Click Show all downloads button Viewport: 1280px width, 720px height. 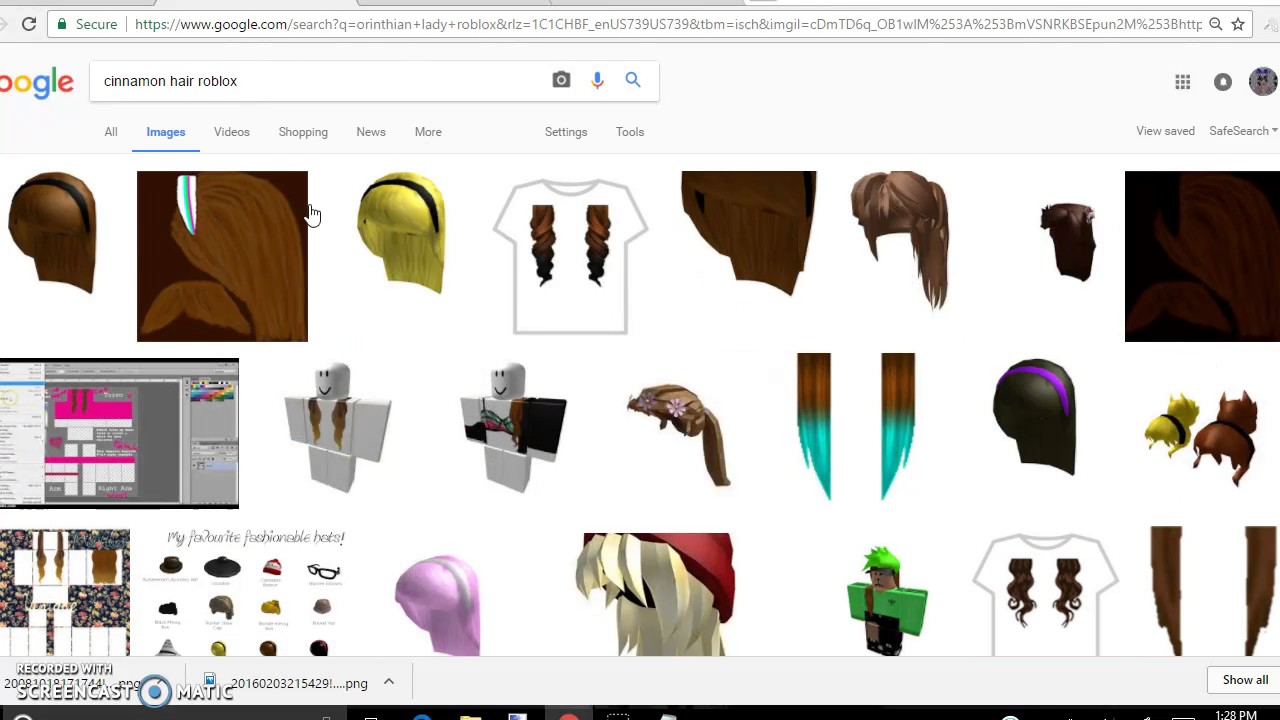point(1245,680)
